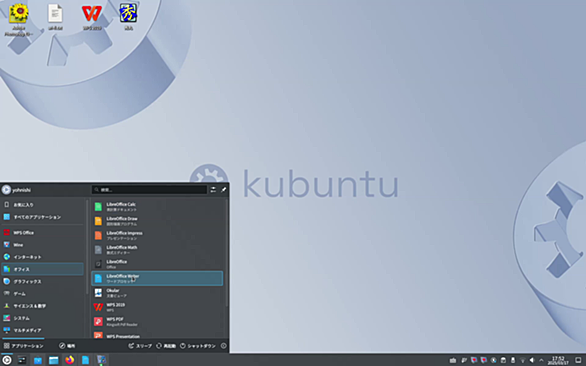Open LibreOffice Impress presentation app
The width and height of the screenshot is (586, 366).
(157, 235)
